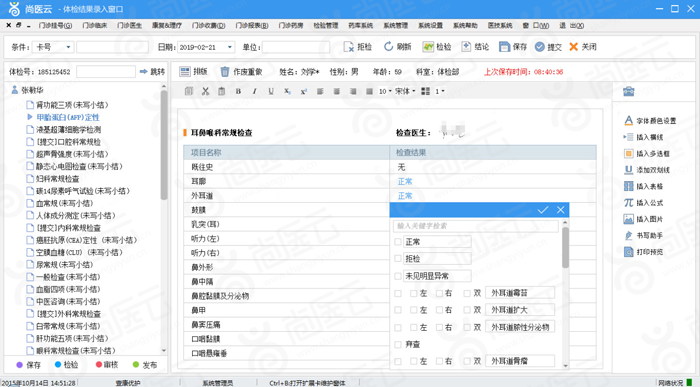The height and width of the screenshot is (387, 700).
Task: Check the 拒检 option in popup
Action: coord(398,258)
